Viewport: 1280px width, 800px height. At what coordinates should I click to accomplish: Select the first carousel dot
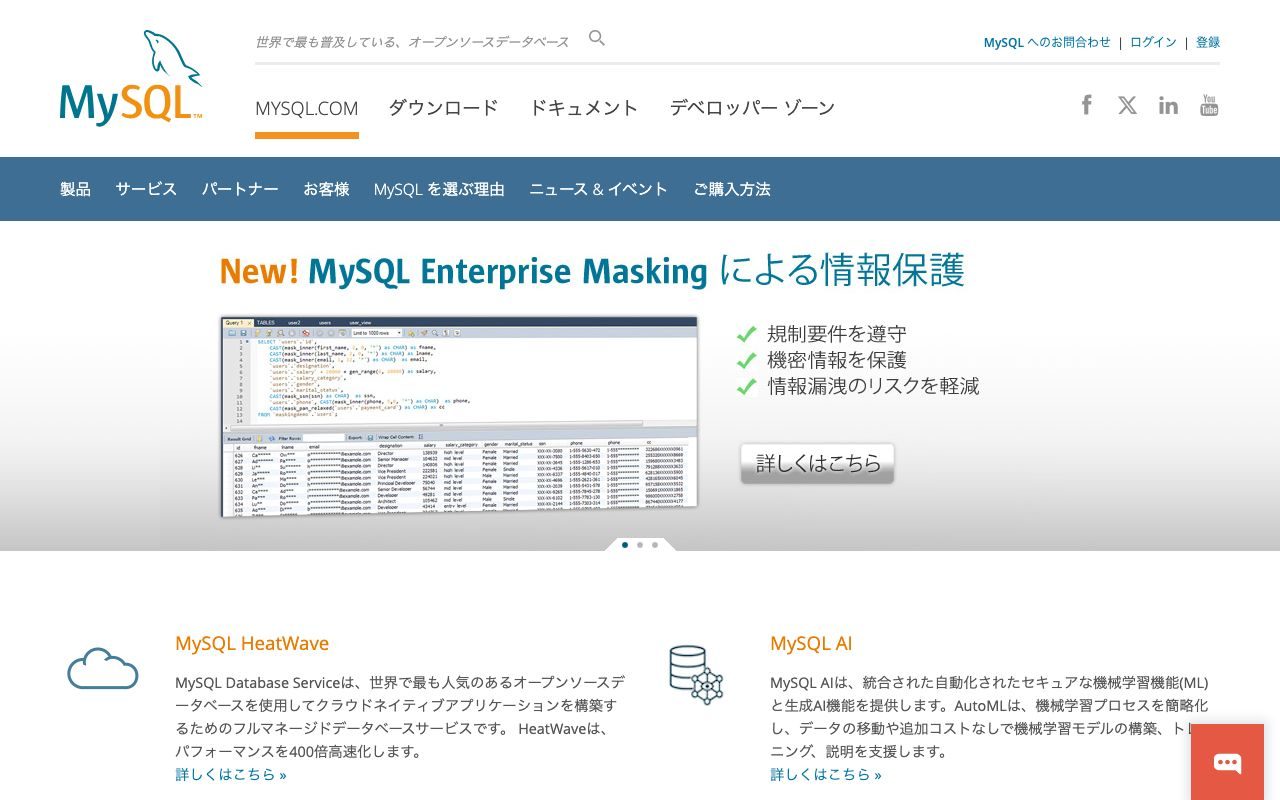(625, 545)
